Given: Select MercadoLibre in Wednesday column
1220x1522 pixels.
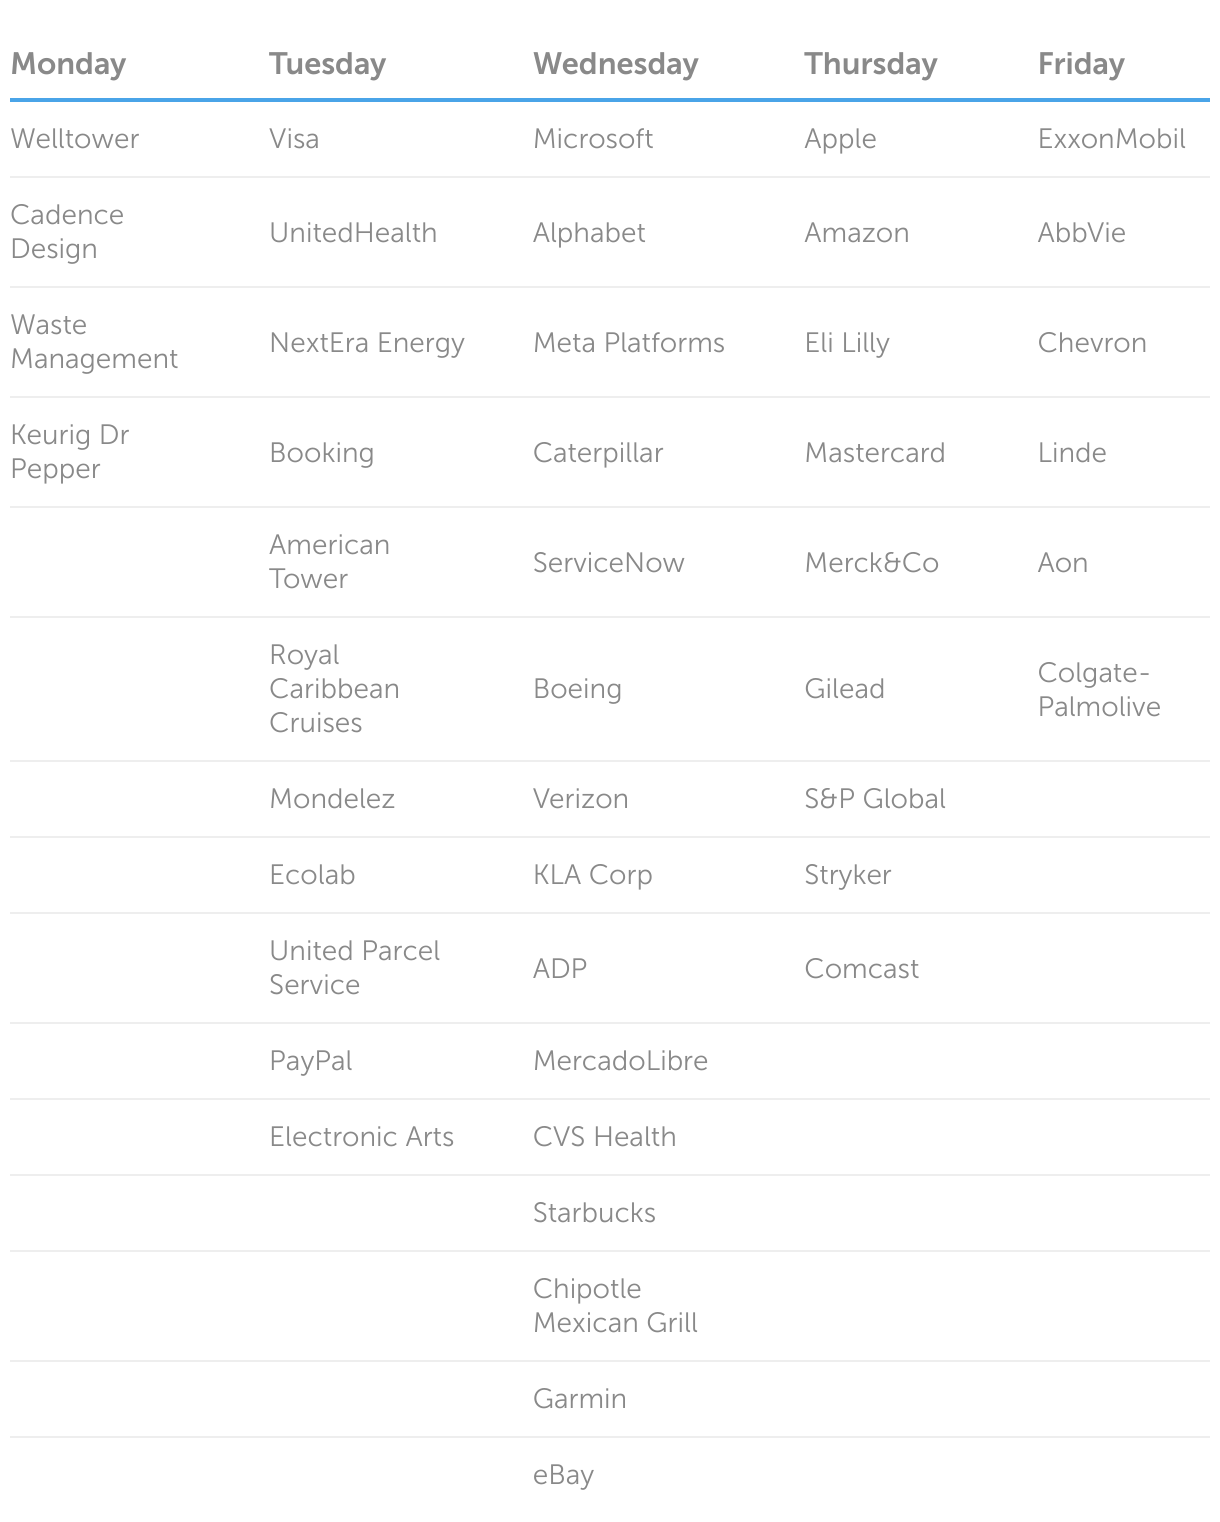Looking at the screenshot, I should tap(620, 1060).
